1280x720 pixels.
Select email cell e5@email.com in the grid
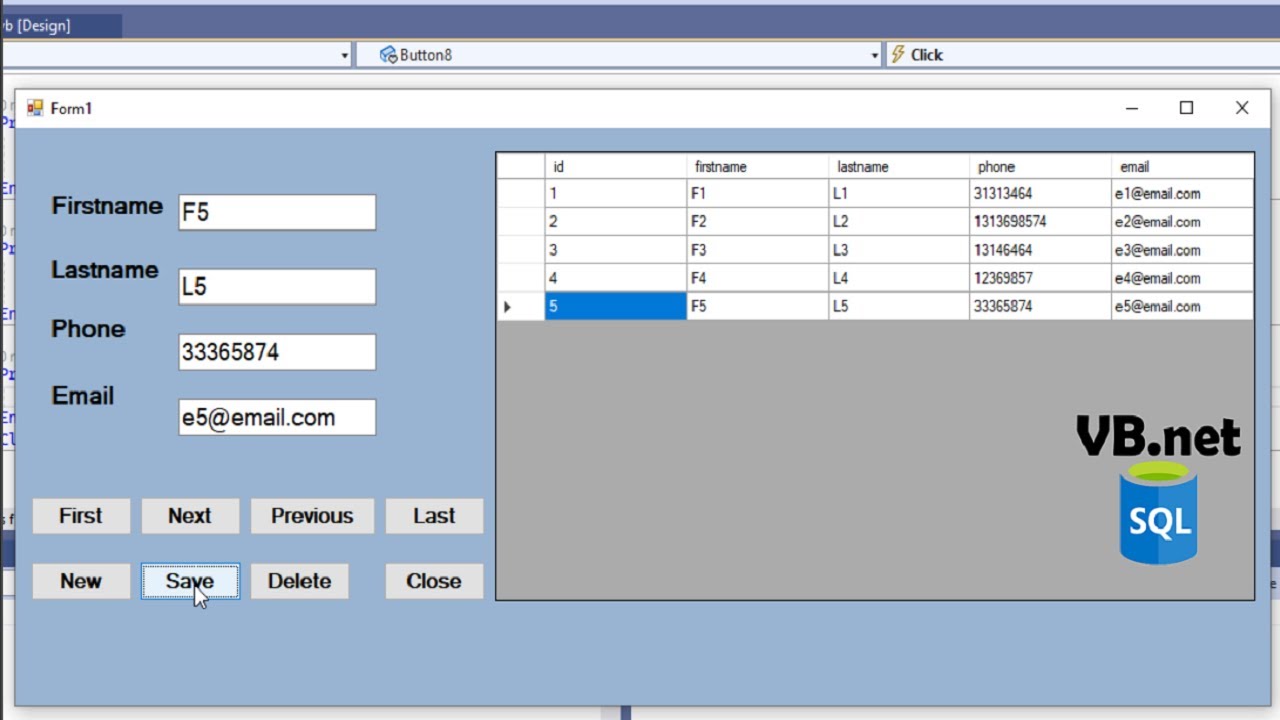pos(1182,307)
